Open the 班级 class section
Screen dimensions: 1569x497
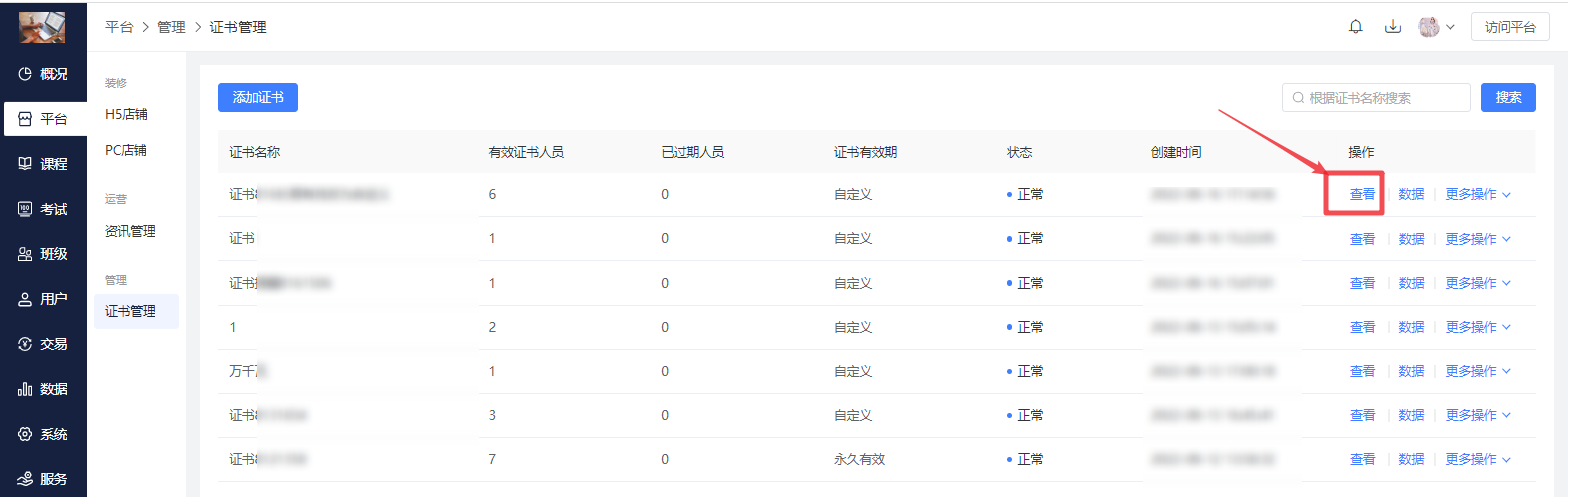(43, 254)
